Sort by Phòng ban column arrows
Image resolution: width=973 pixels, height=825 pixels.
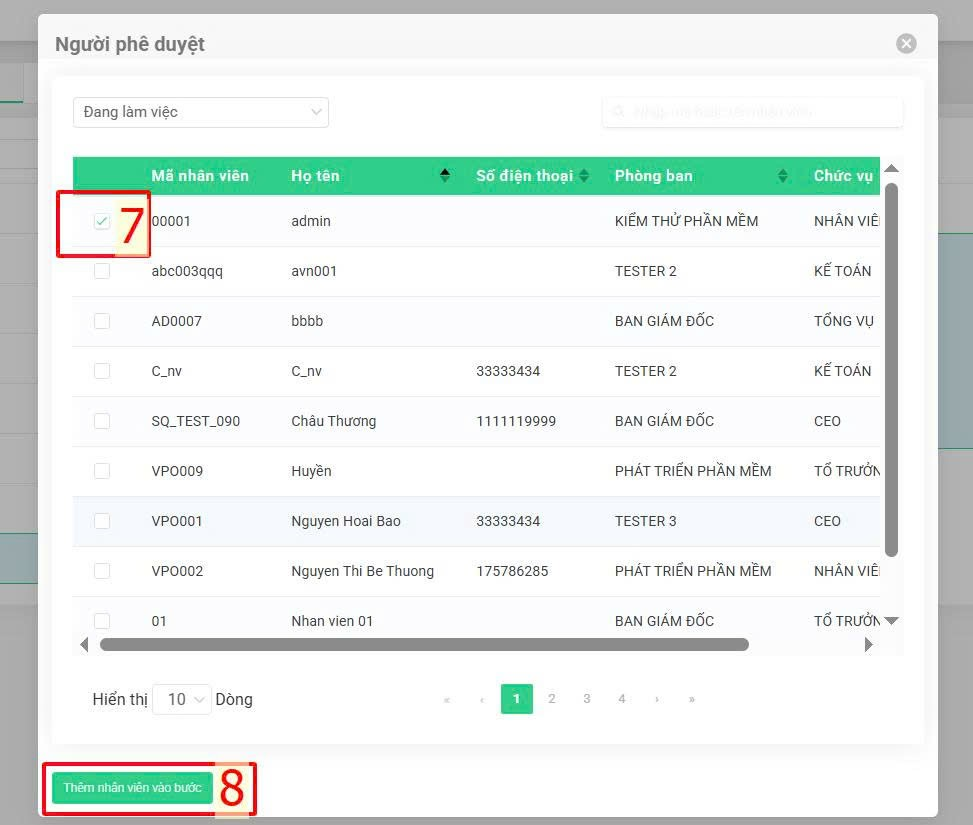coord(782,176)
